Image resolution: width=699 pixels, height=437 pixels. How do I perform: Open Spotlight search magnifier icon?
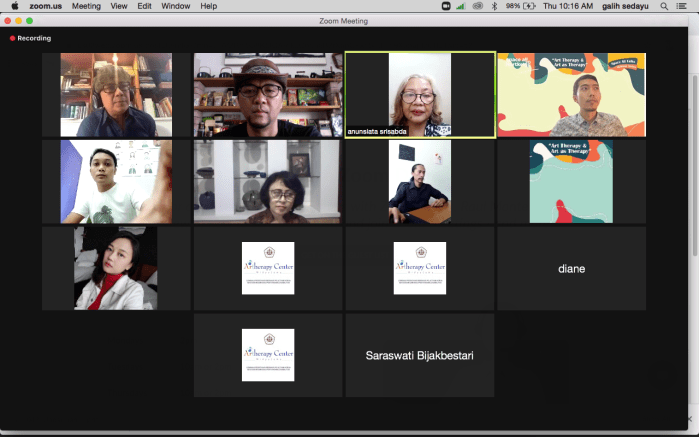[666, 6]
